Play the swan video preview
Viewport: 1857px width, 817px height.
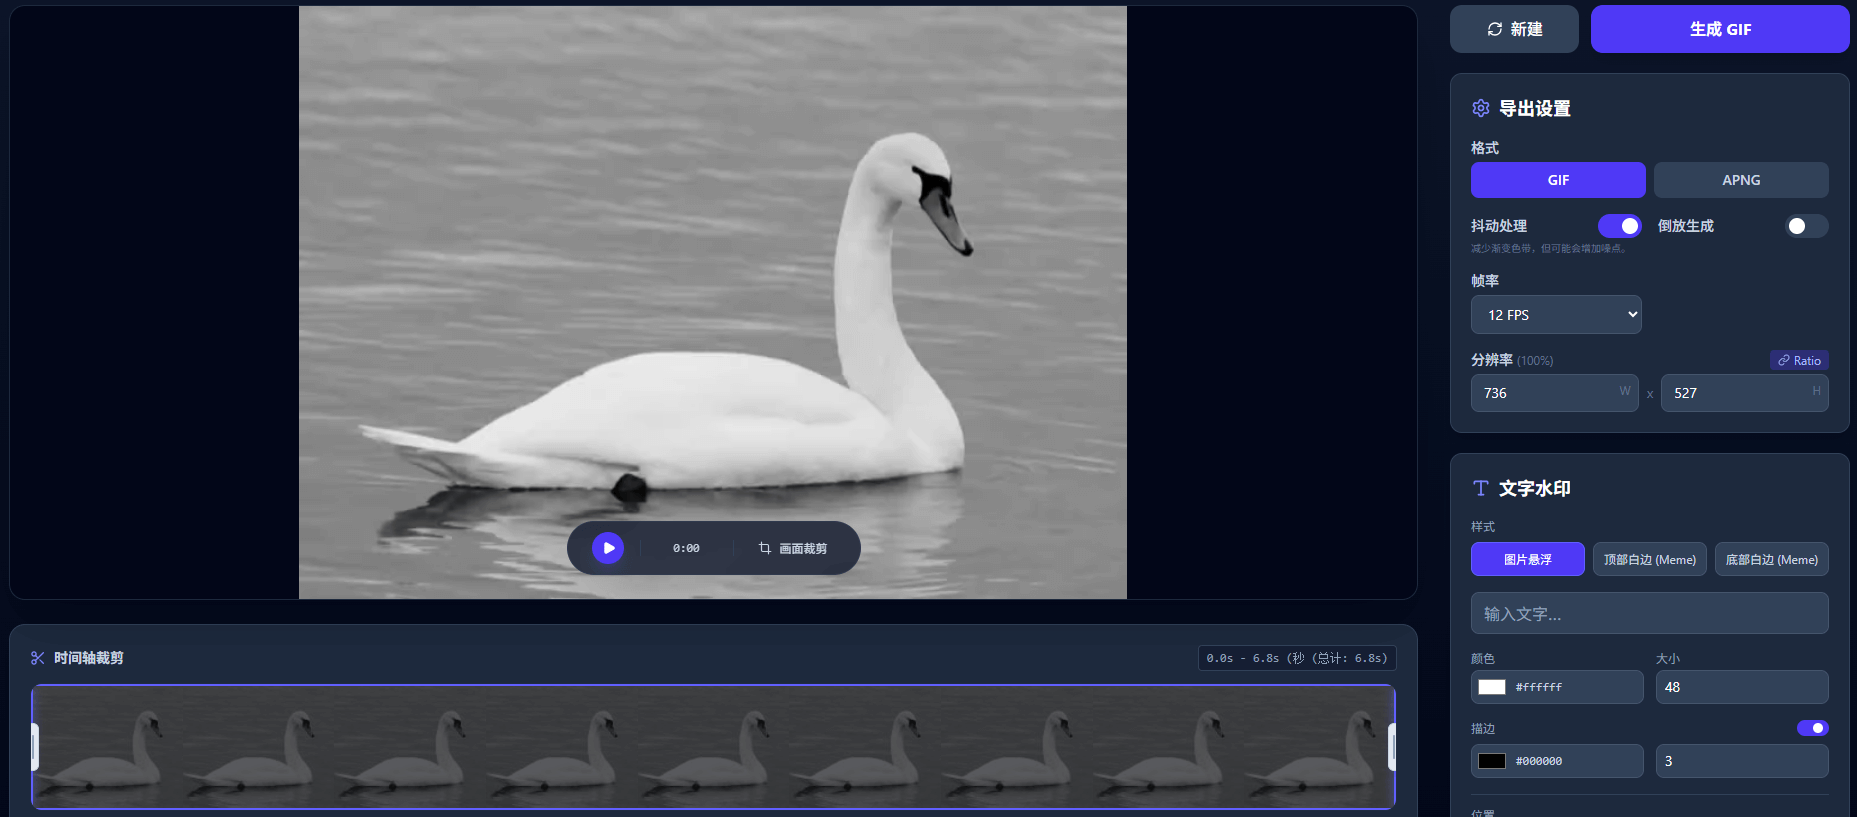[x=608, y=548]
